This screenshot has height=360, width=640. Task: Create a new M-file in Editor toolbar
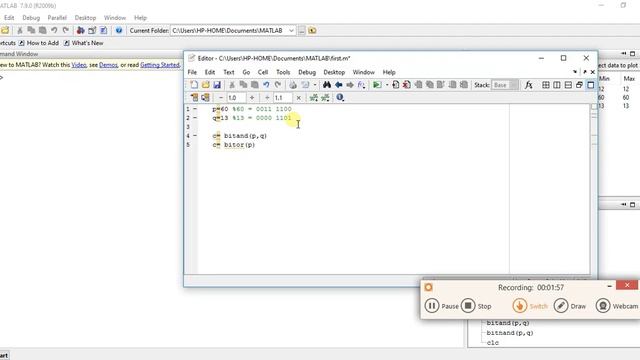[x=194, y=85]
